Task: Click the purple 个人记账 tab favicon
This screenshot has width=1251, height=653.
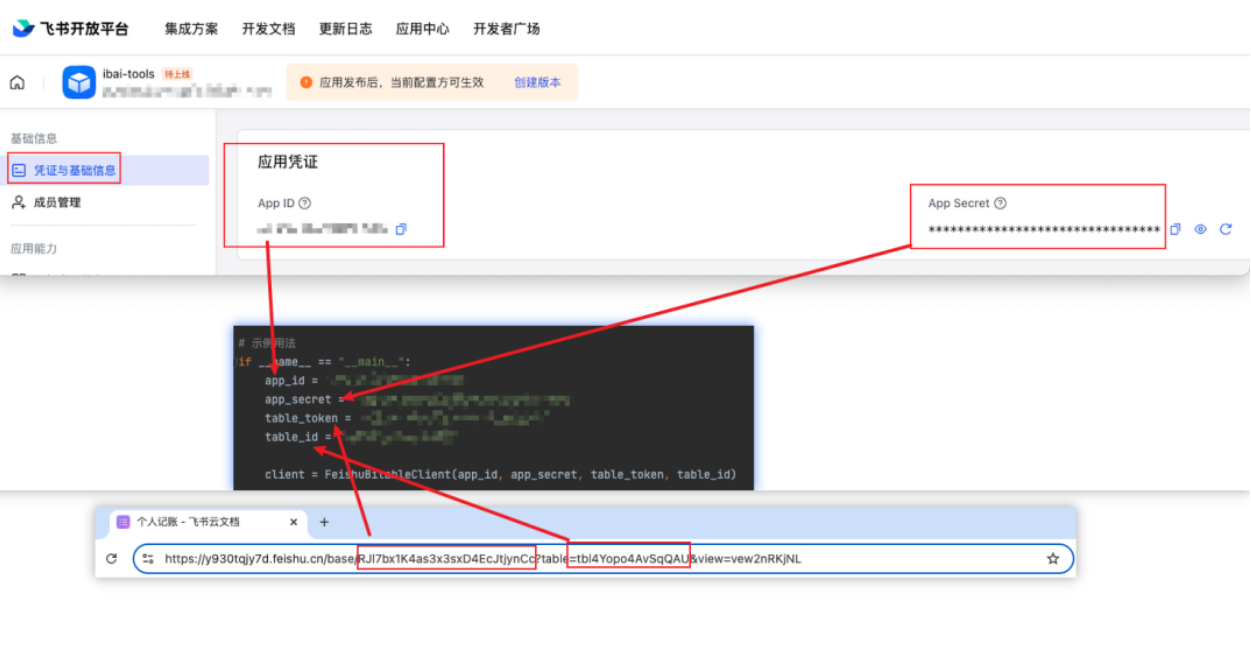Action: pos(123,522)
